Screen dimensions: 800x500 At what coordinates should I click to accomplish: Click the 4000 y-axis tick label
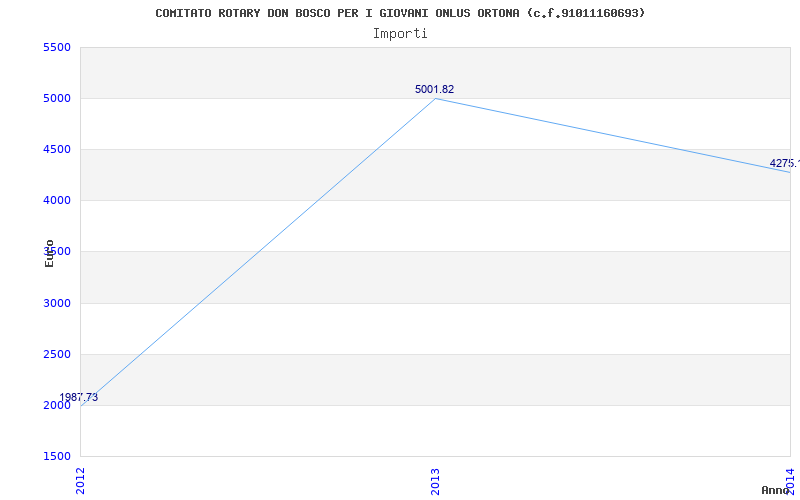(x=57, y=201)
